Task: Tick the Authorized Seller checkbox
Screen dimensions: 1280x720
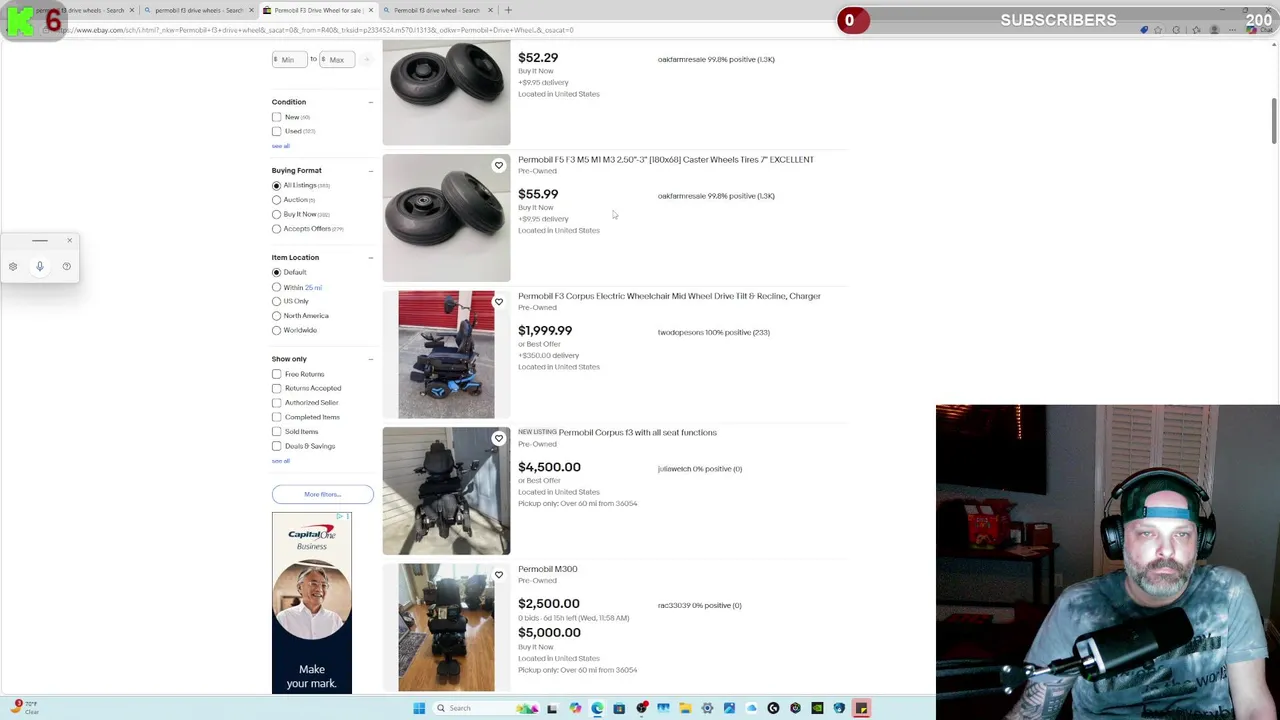Action: (277, 403)
